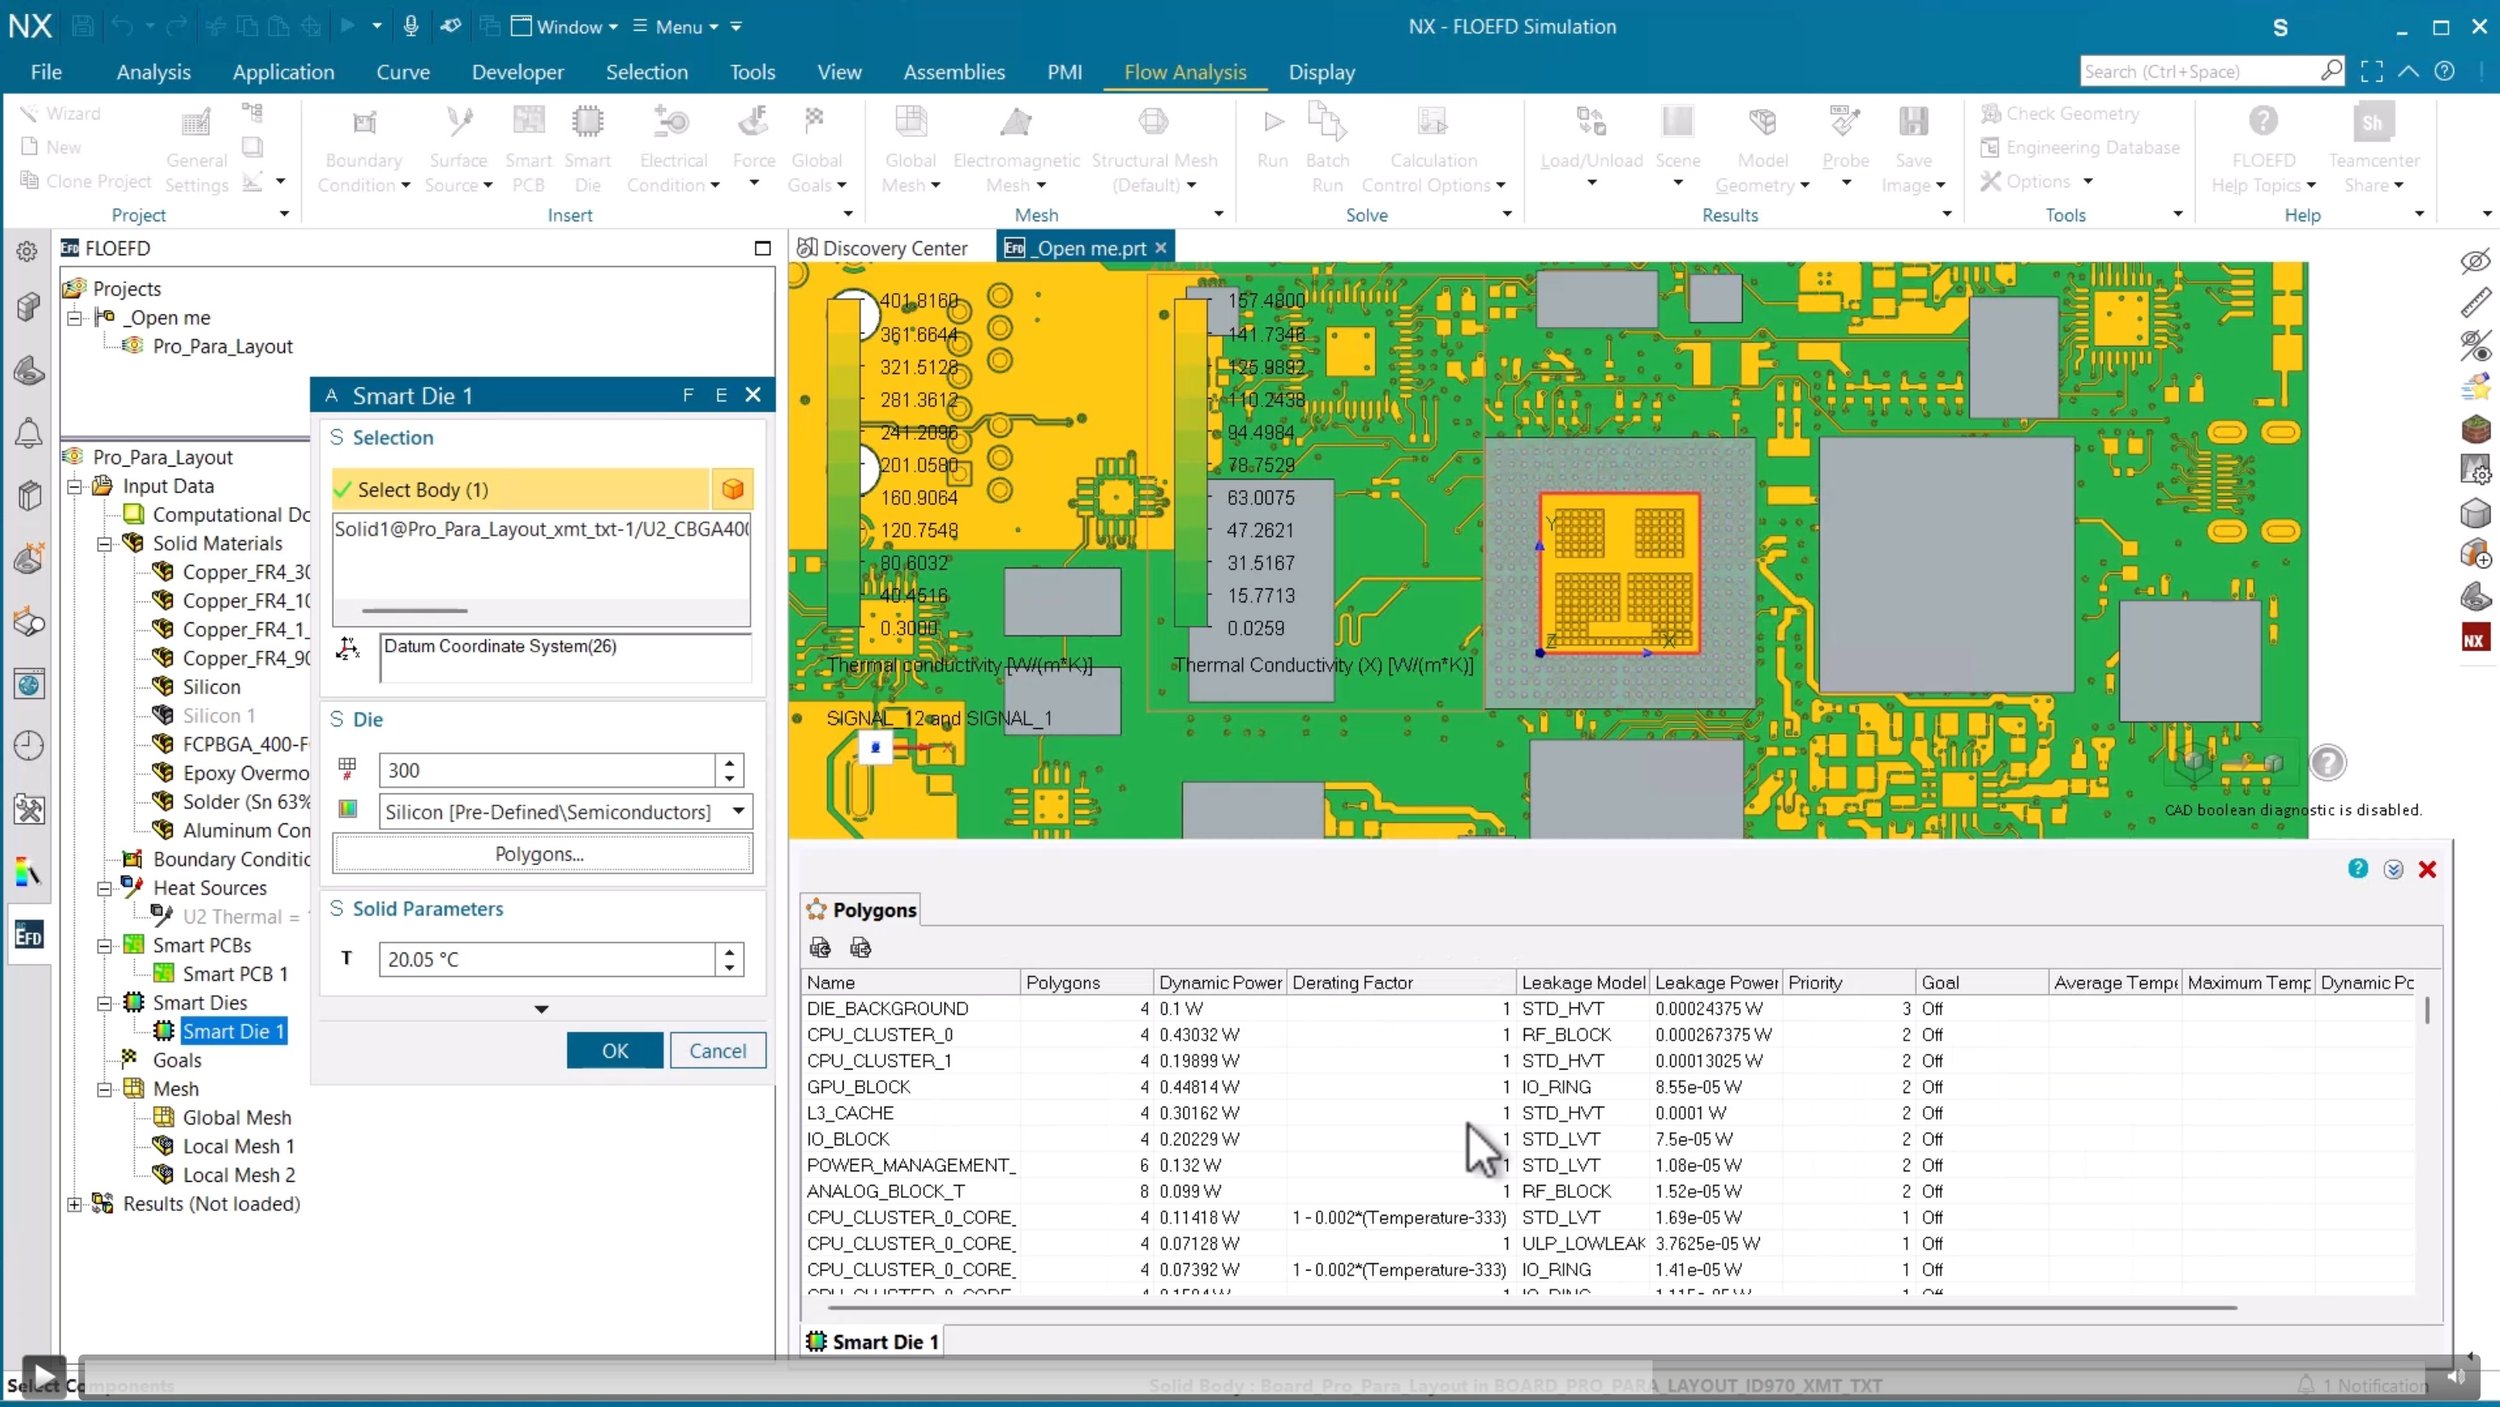Screen dimensions: 2500x1407
Task: Collapse the Smart Dies tree node
Action: 104,1003
